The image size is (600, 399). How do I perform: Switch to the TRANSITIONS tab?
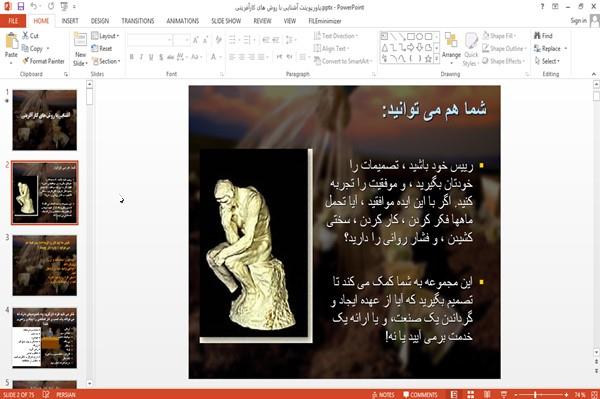click(x=138, y=21)
